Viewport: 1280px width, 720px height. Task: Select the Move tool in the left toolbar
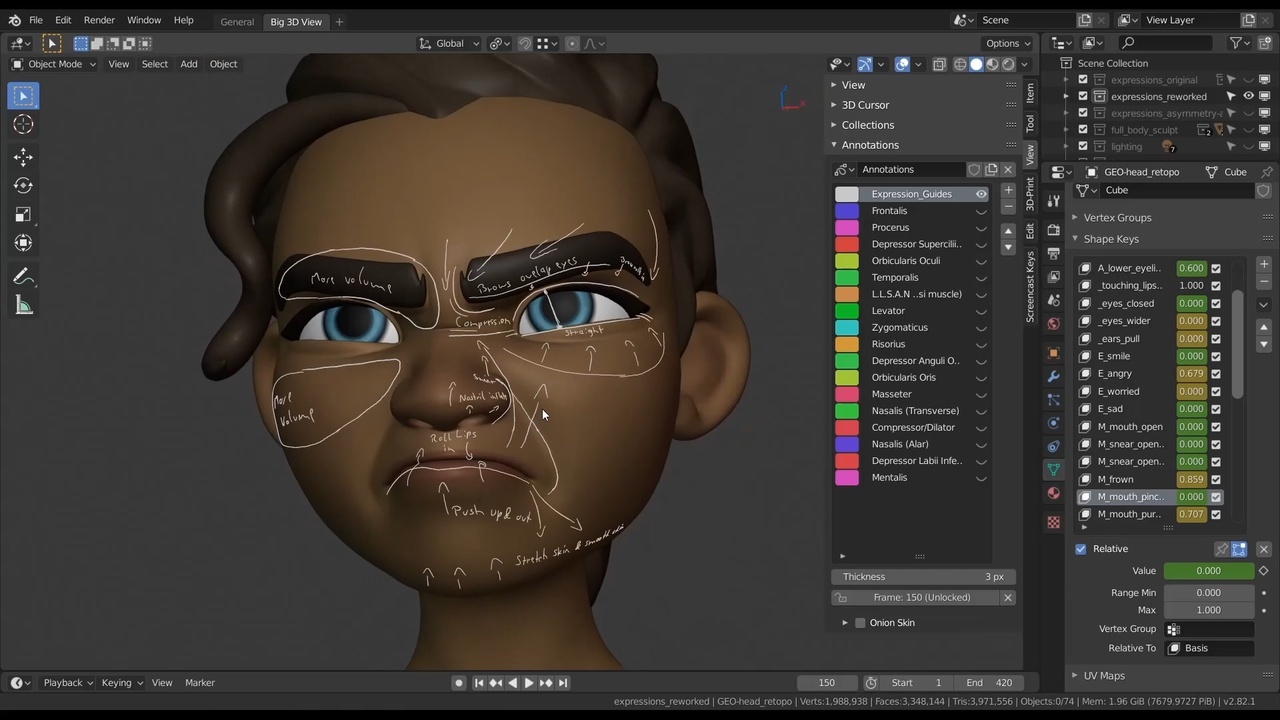coord(23,156)
